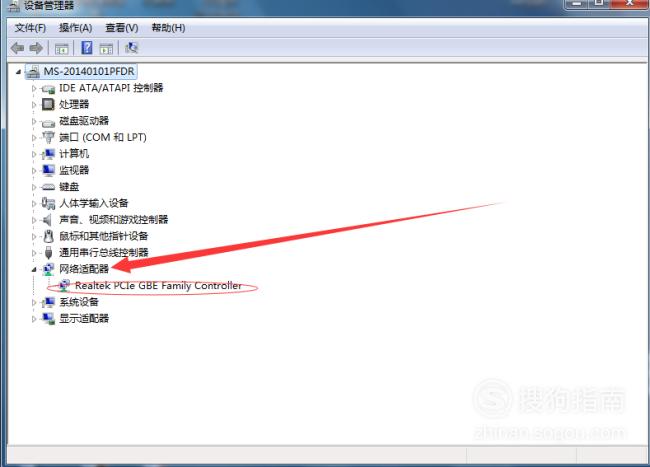Click the Scan for hardware changes icon
The image size is (650, 467).
pyautogui.click(x=131, y=48)
